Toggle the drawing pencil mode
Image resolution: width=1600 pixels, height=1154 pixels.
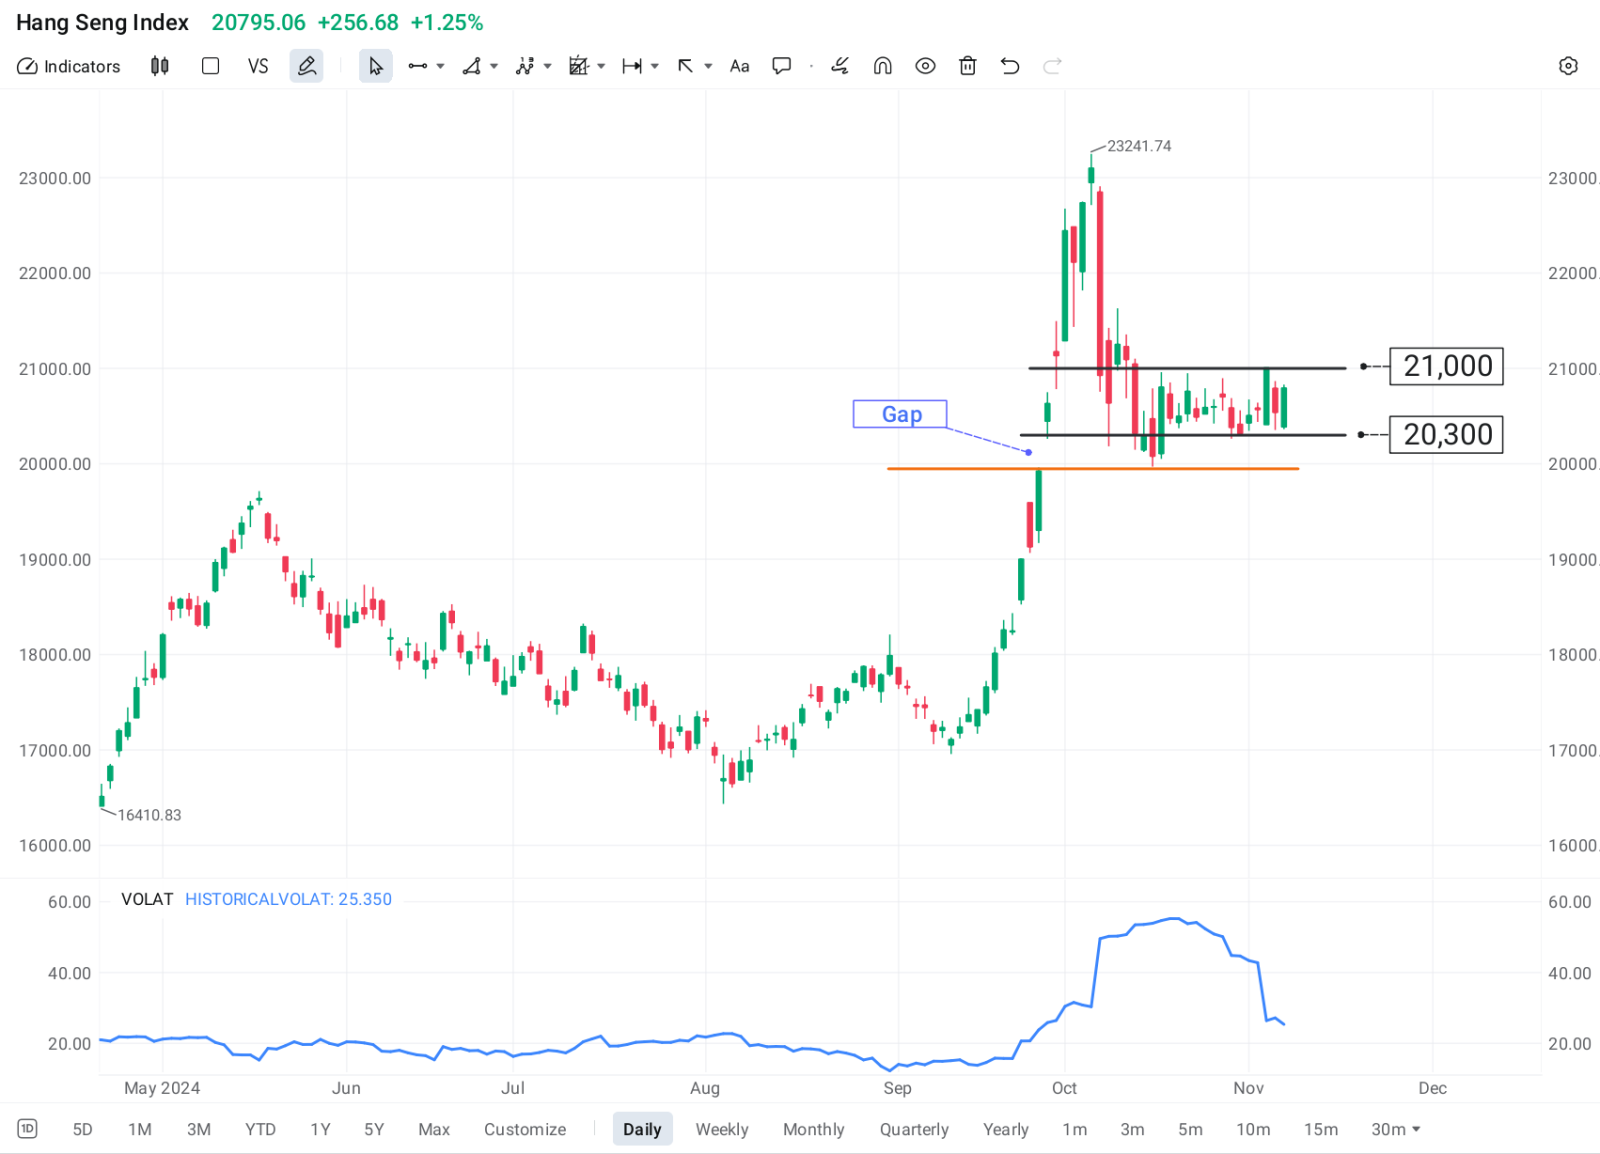(x=307, y=66)
